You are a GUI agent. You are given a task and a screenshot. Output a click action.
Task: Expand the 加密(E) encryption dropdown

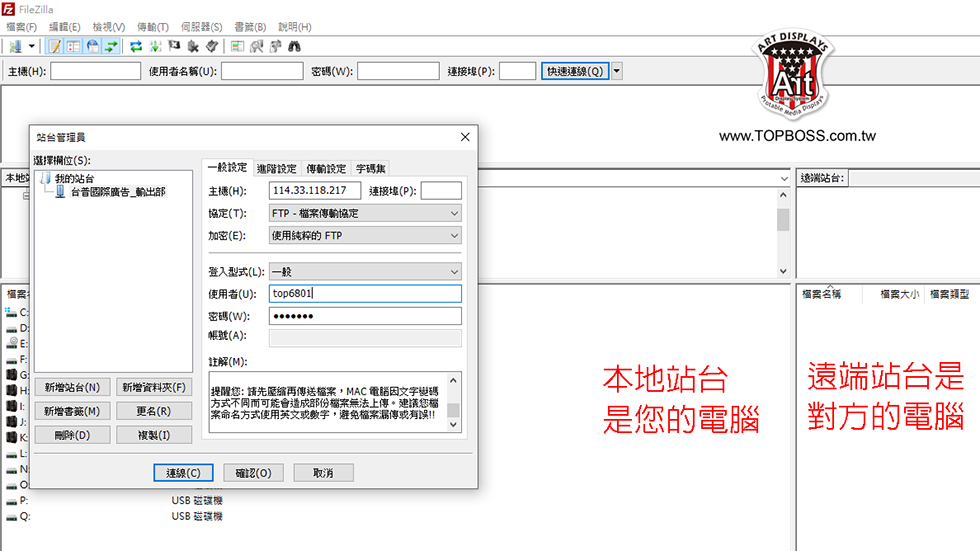tap(365, 235)
